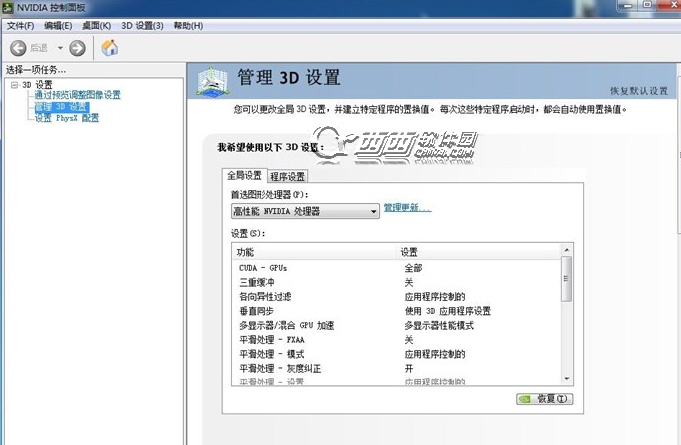
Task: Open back history dropdown arrow
Action: coord(60,48)
